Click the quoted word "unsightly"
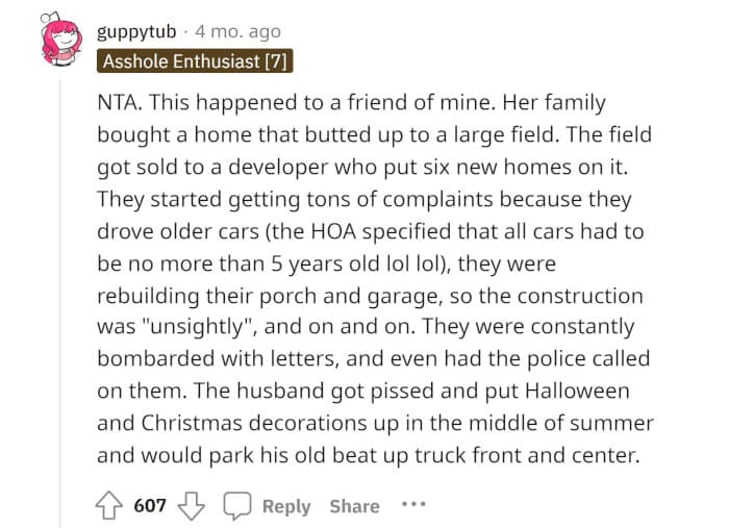 click(x=199, y=327)
